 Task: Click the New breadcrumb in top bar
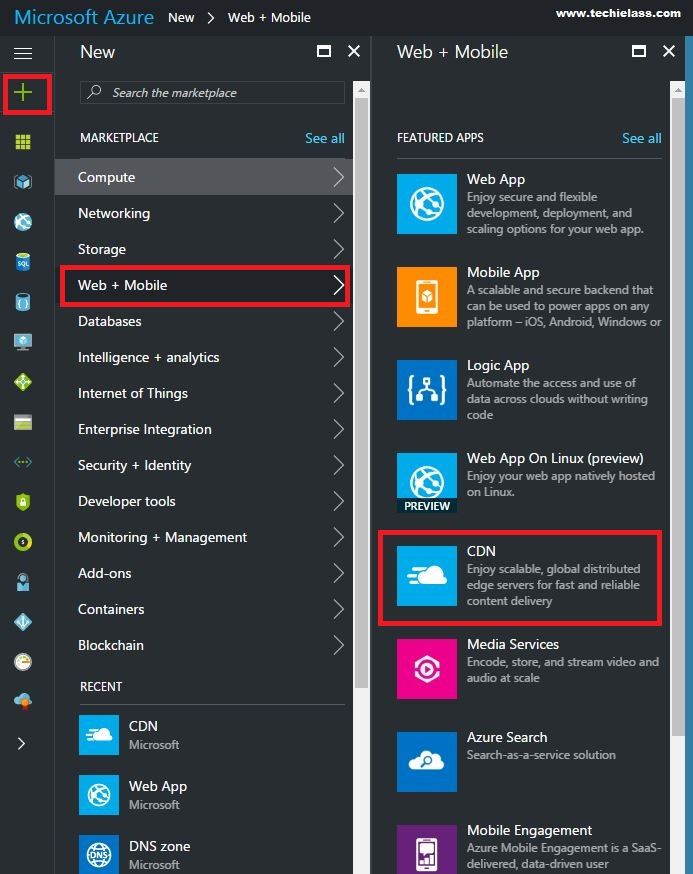point(181,17)
